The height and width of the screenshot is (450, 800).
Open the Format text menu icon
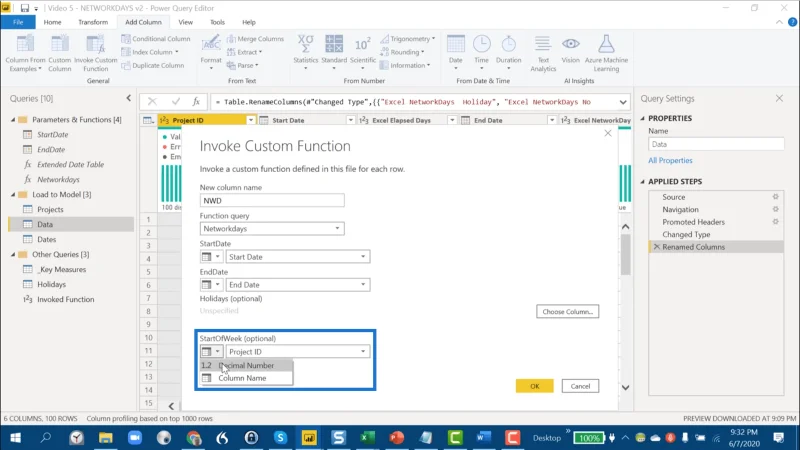coord(211,53)
